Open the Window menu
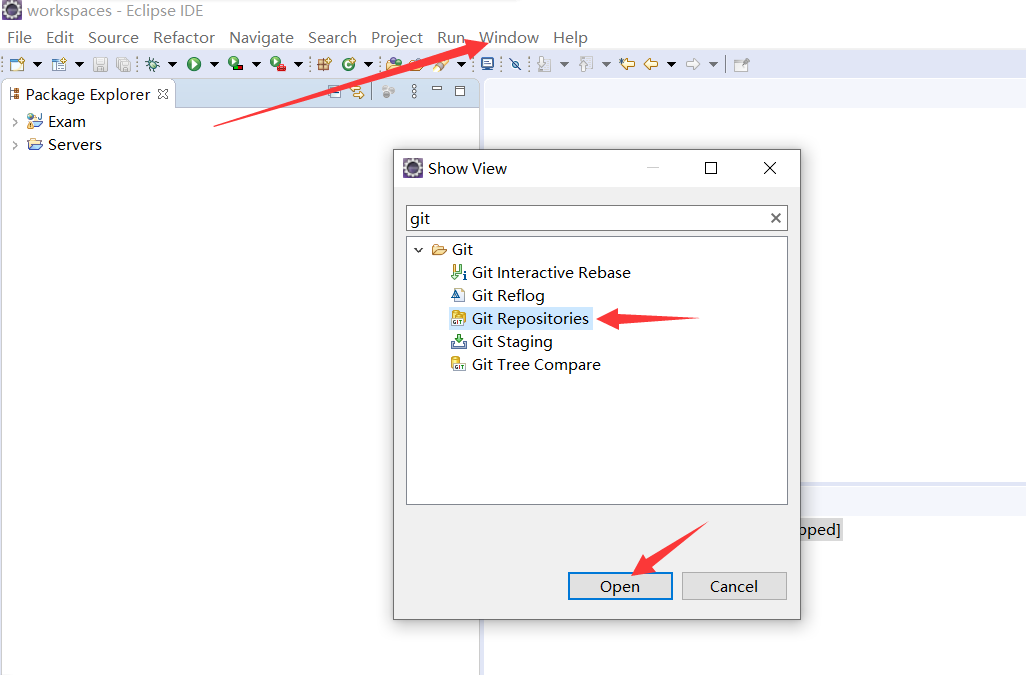Viewport: 1026px width, 675px height. pyautogui.click(x=509, y=37)
